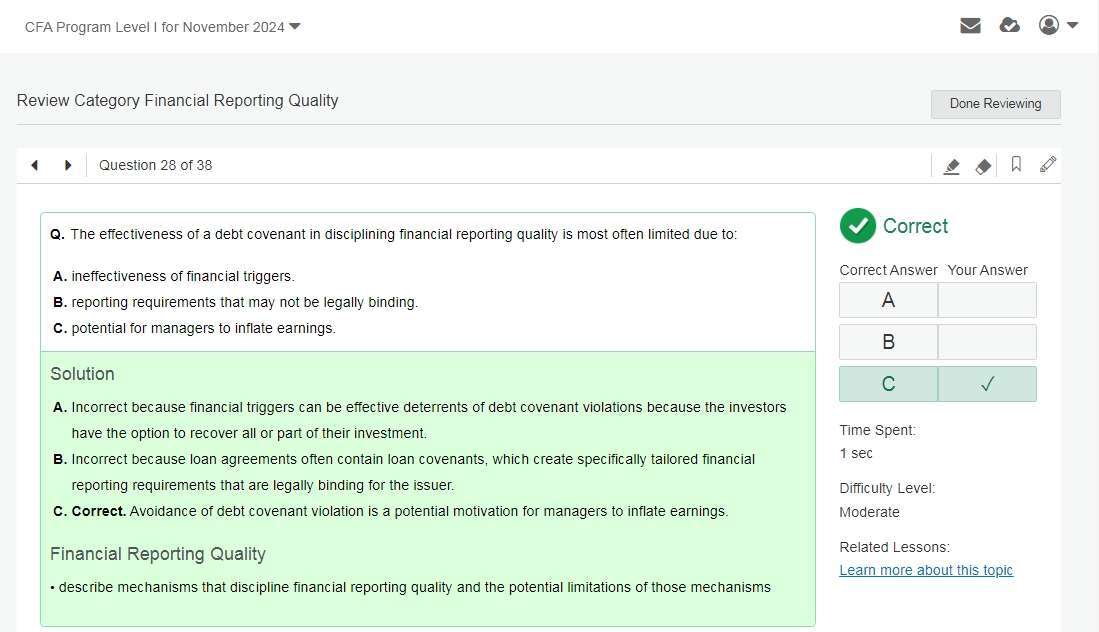Go to the previous question arrow
The height and width of the screenshot is (632, 1099).
35,165
